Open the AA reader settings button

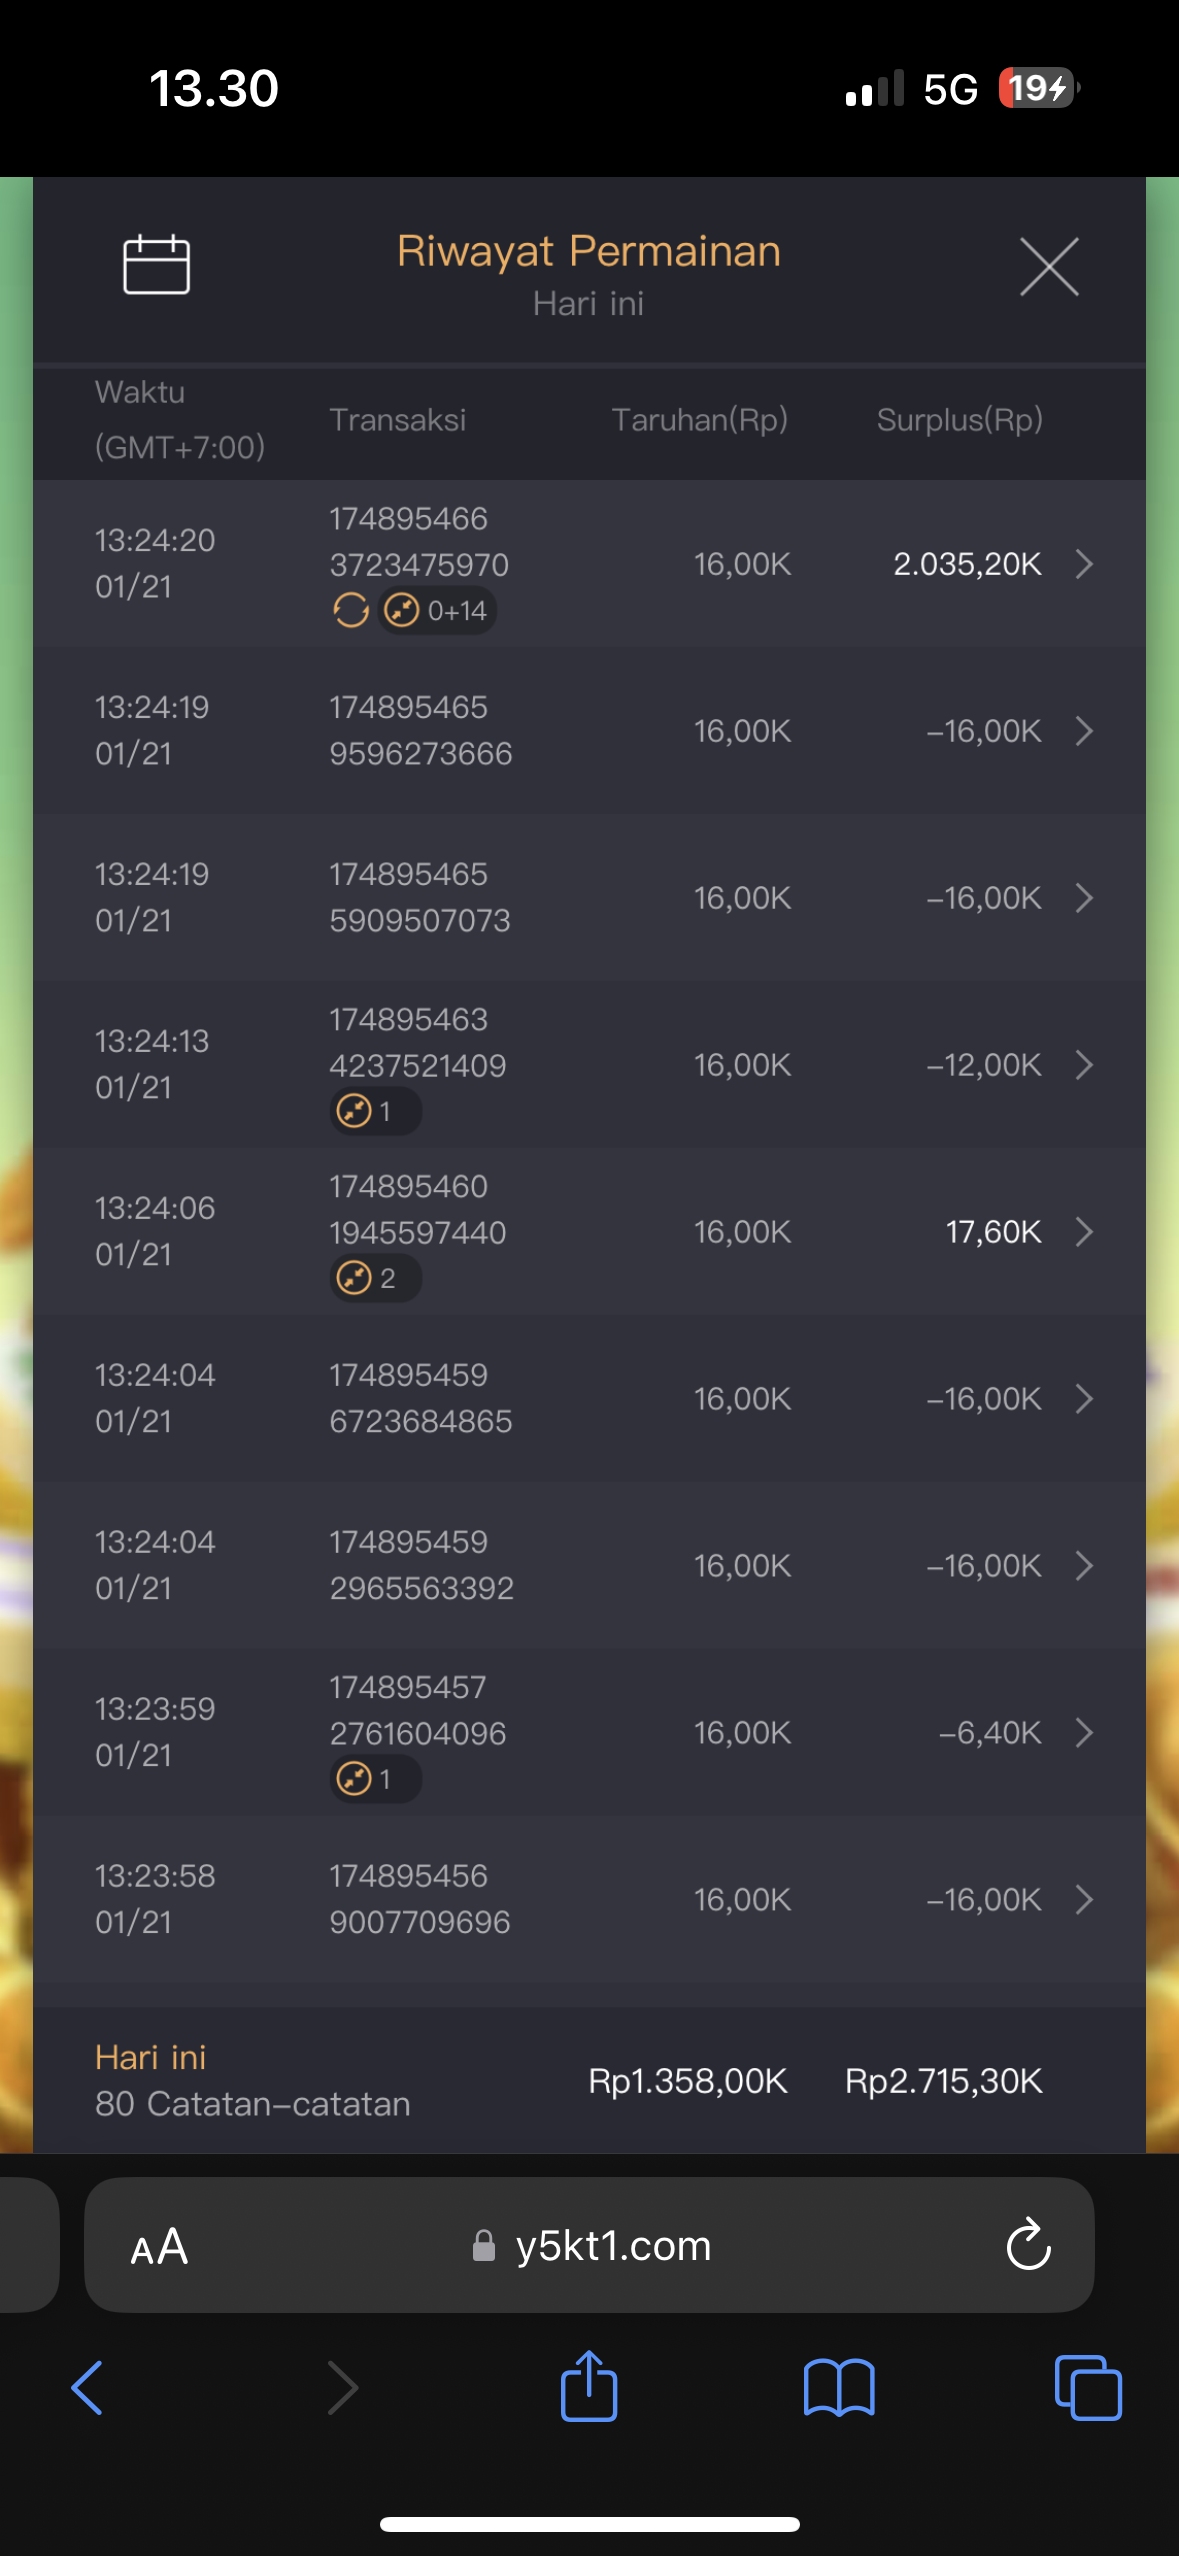click(x=159, y=2247)
